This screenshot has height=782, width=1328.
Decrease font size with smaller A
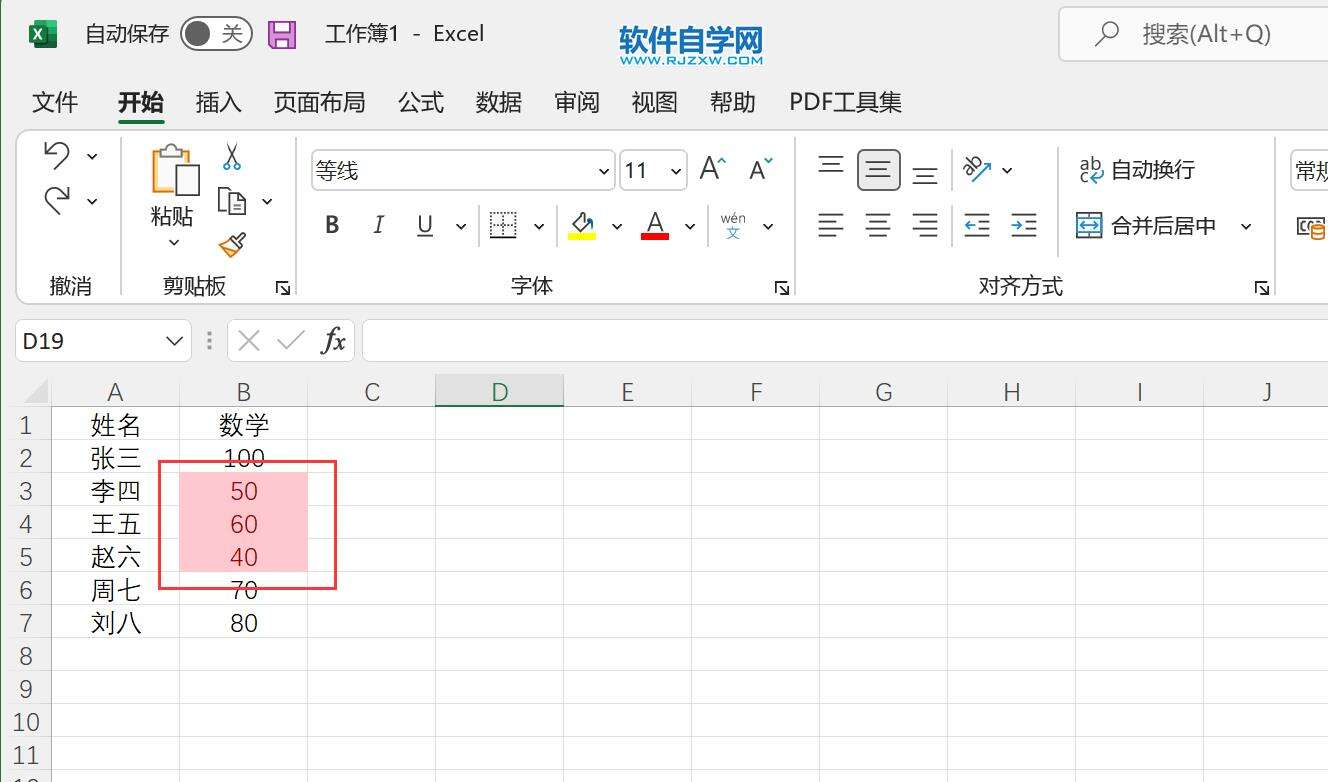click(x=761, y=169)
